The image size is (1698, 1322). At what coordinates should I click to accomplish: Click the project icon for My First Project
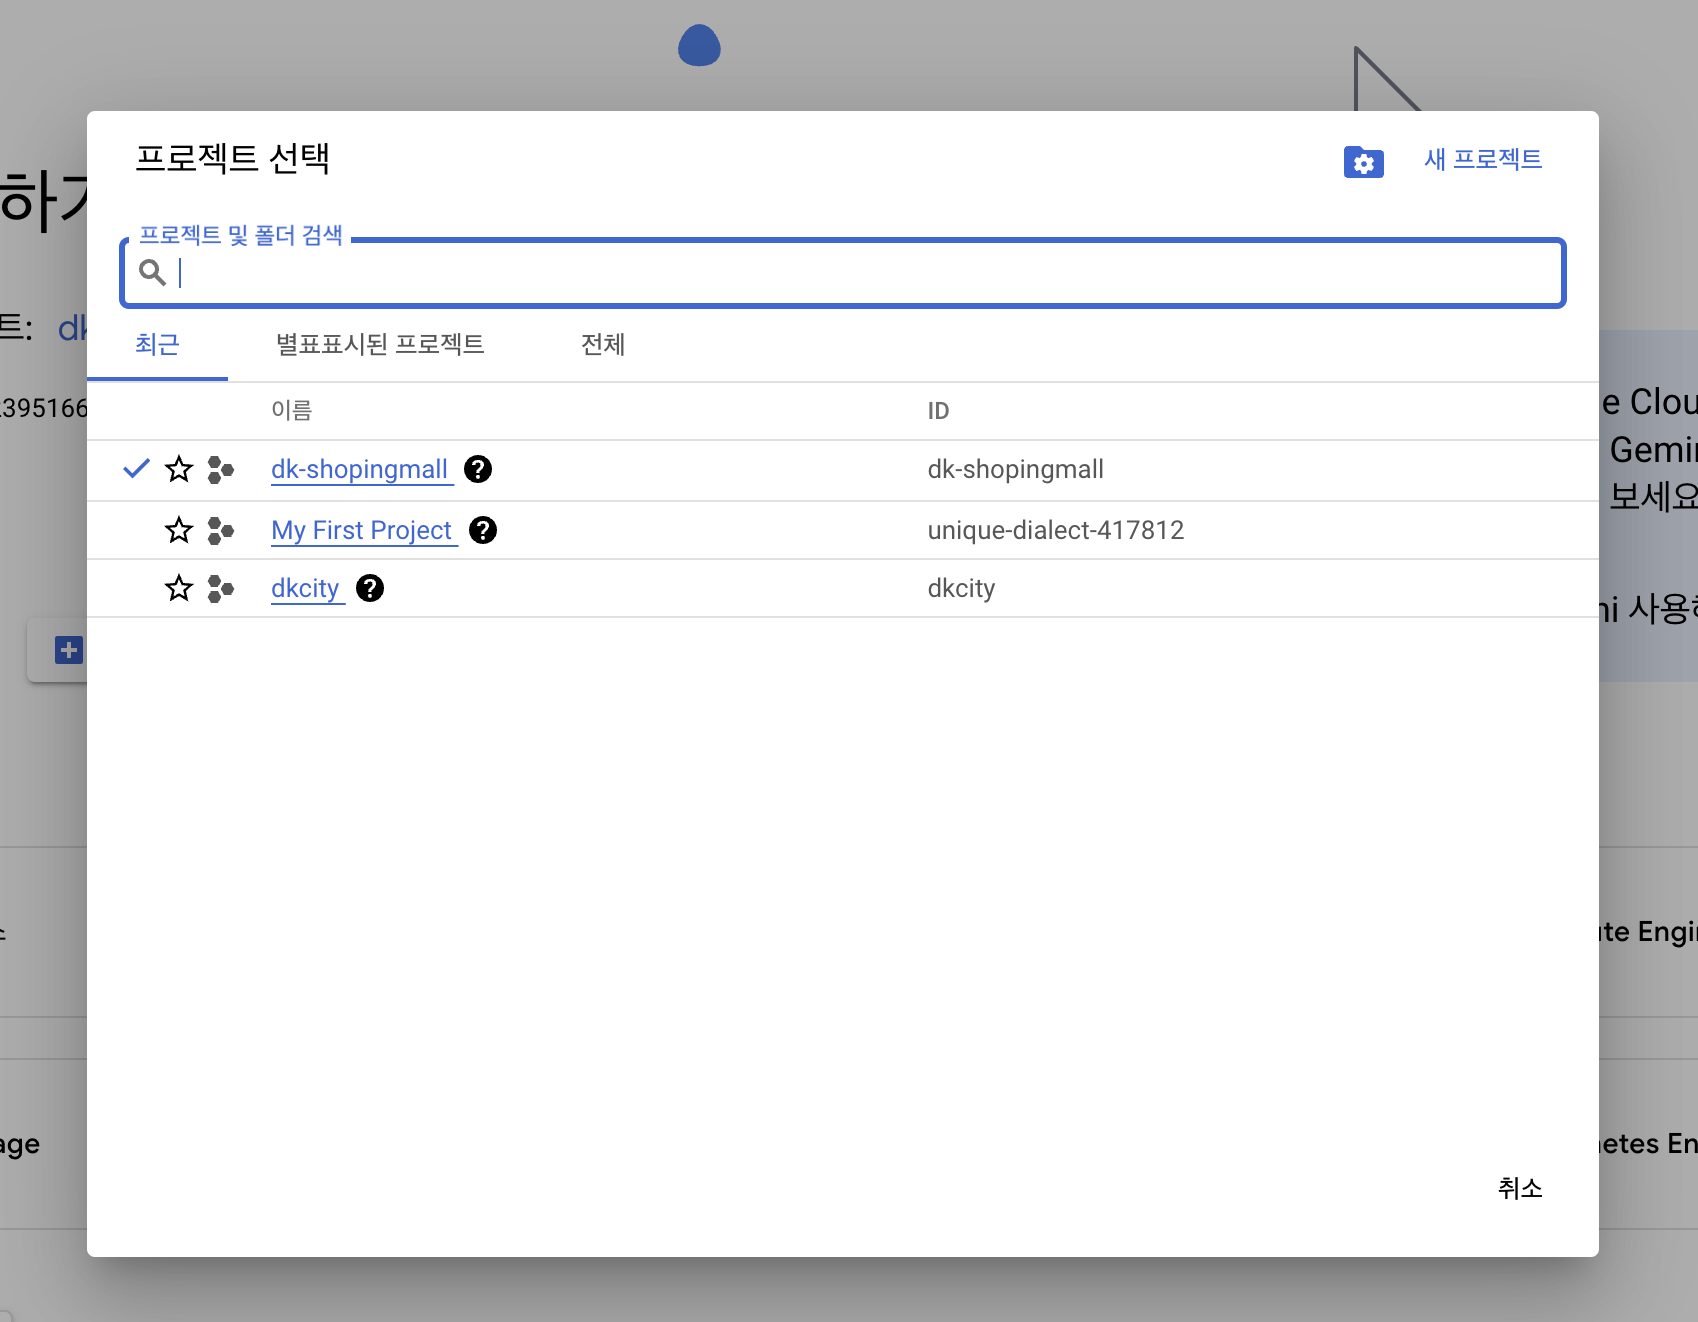(220, 530)
